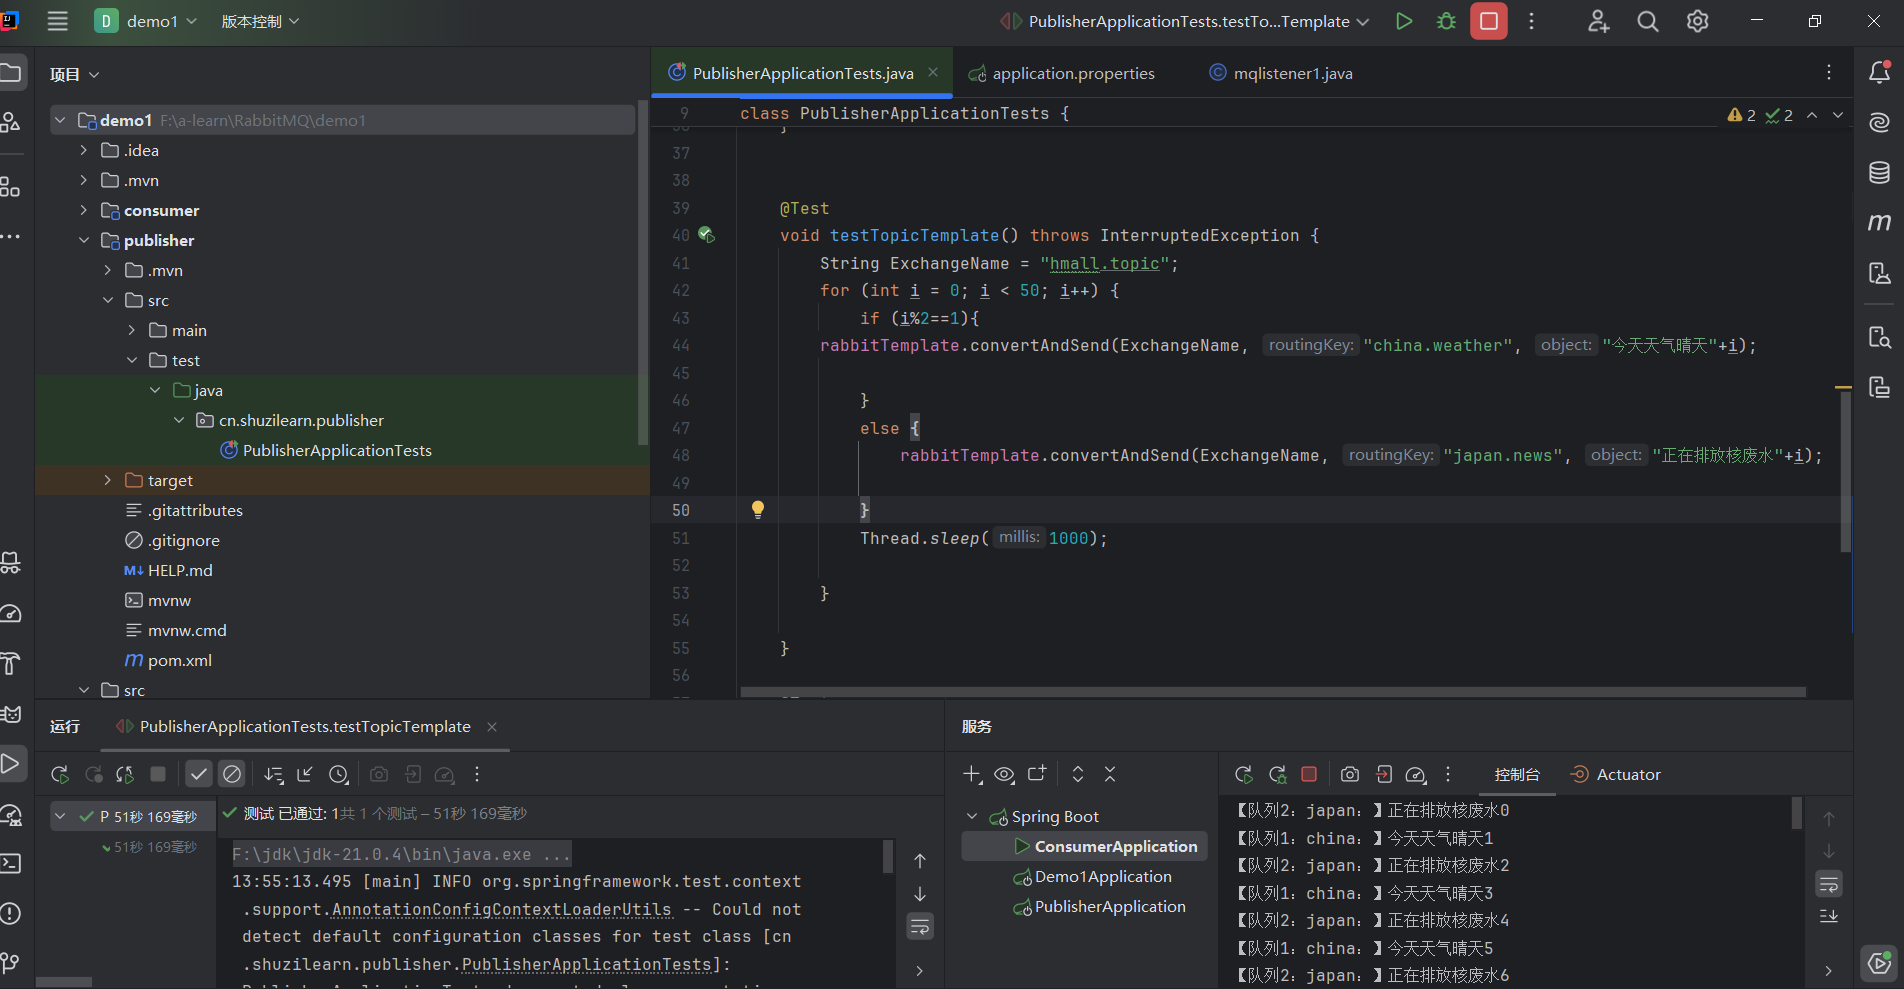Viewport: 1904px width, 989px height.
Task: Open pom.xml in project tree
Action: coord(179,660)
